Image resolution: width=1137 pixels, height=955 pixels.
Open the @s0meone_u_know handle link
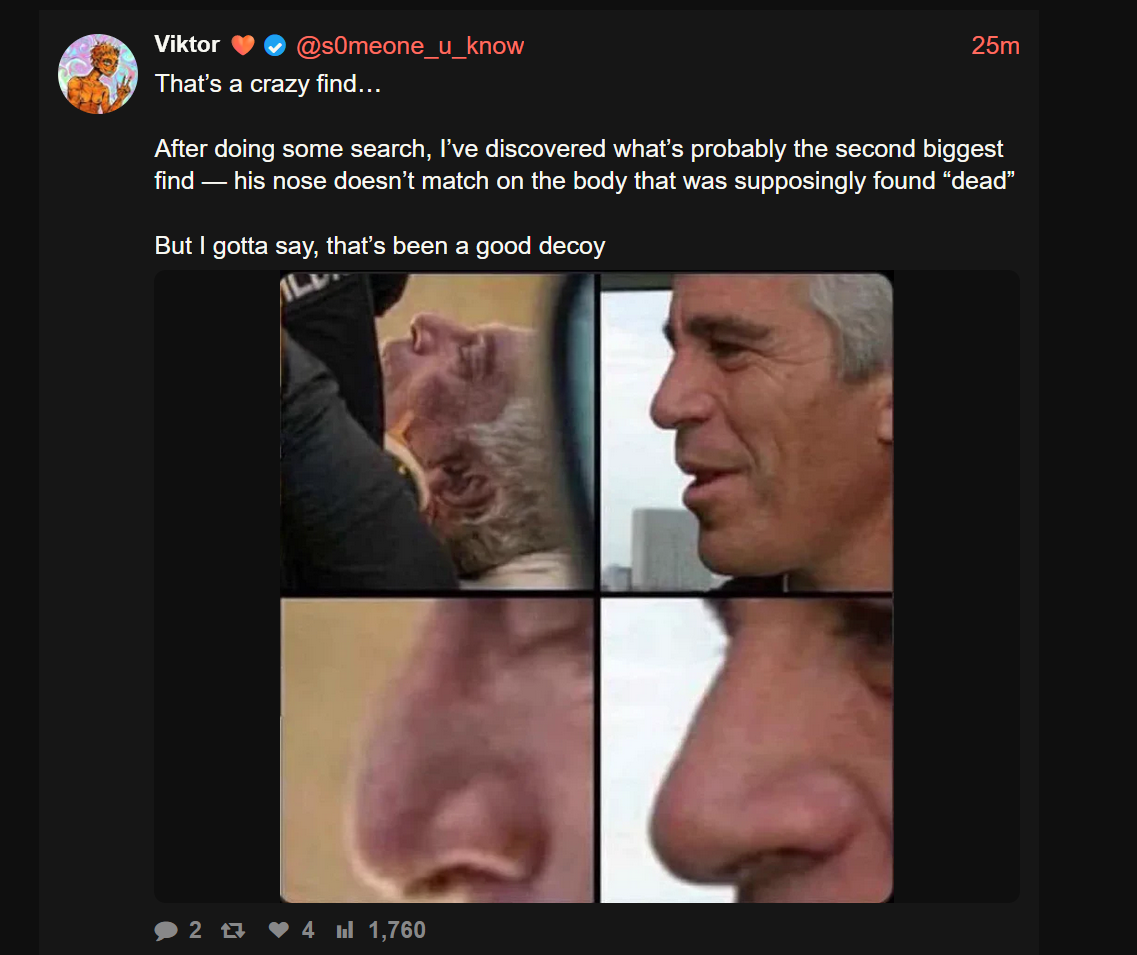pos(410,46)
